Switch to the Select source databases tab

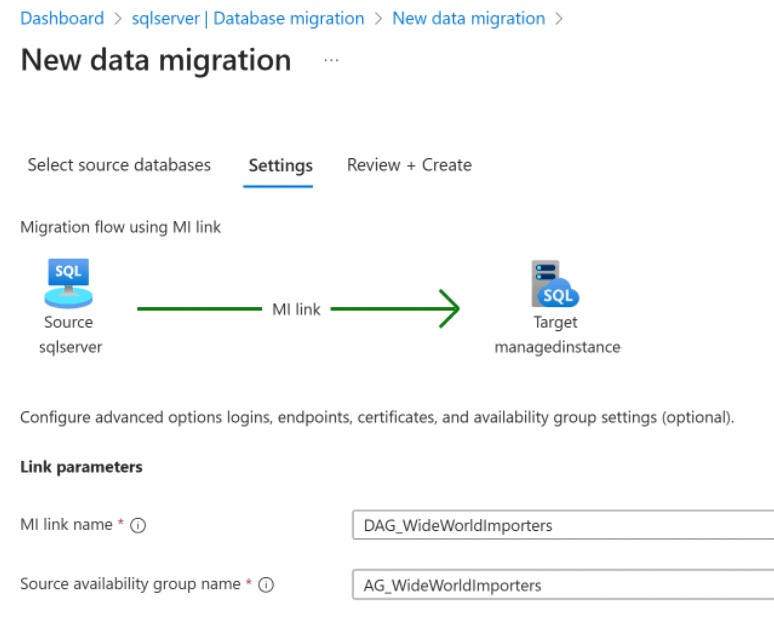[119, 165]
